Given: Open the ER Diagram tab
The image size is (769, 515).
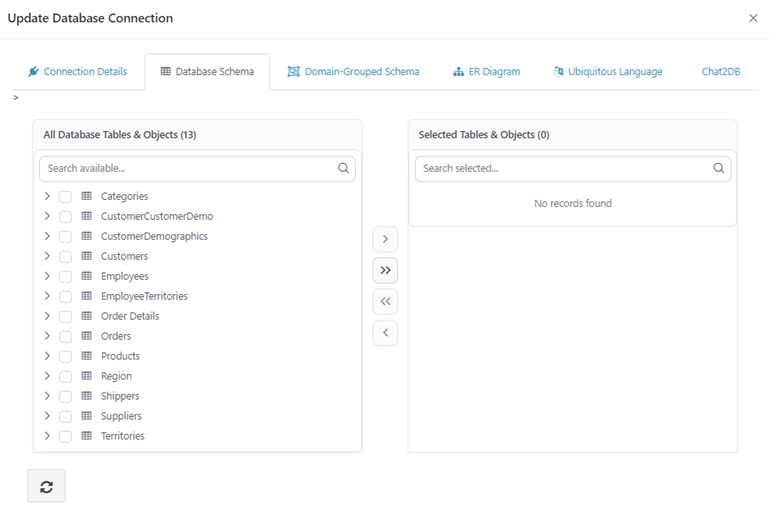Looking at the screenshot, I should (487, 72).
